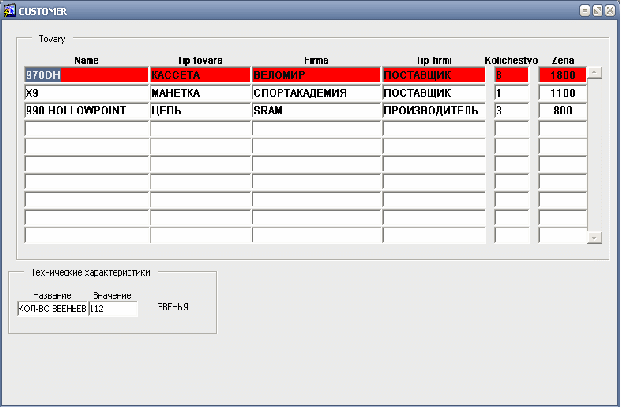Maximize the CUSTOMER window
The height and width of the screenshot is (408, 621).
tap(597, 11)
